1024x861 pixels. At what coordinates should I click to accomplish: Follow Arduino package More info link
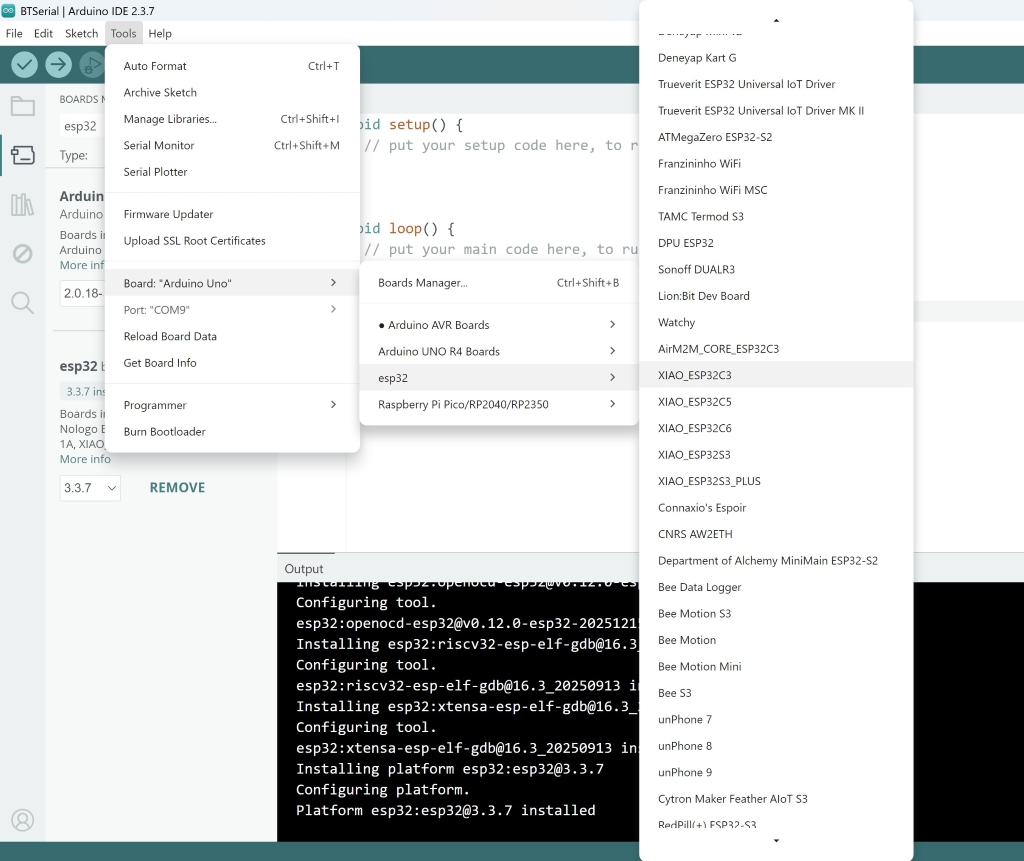tap(82, 265)
